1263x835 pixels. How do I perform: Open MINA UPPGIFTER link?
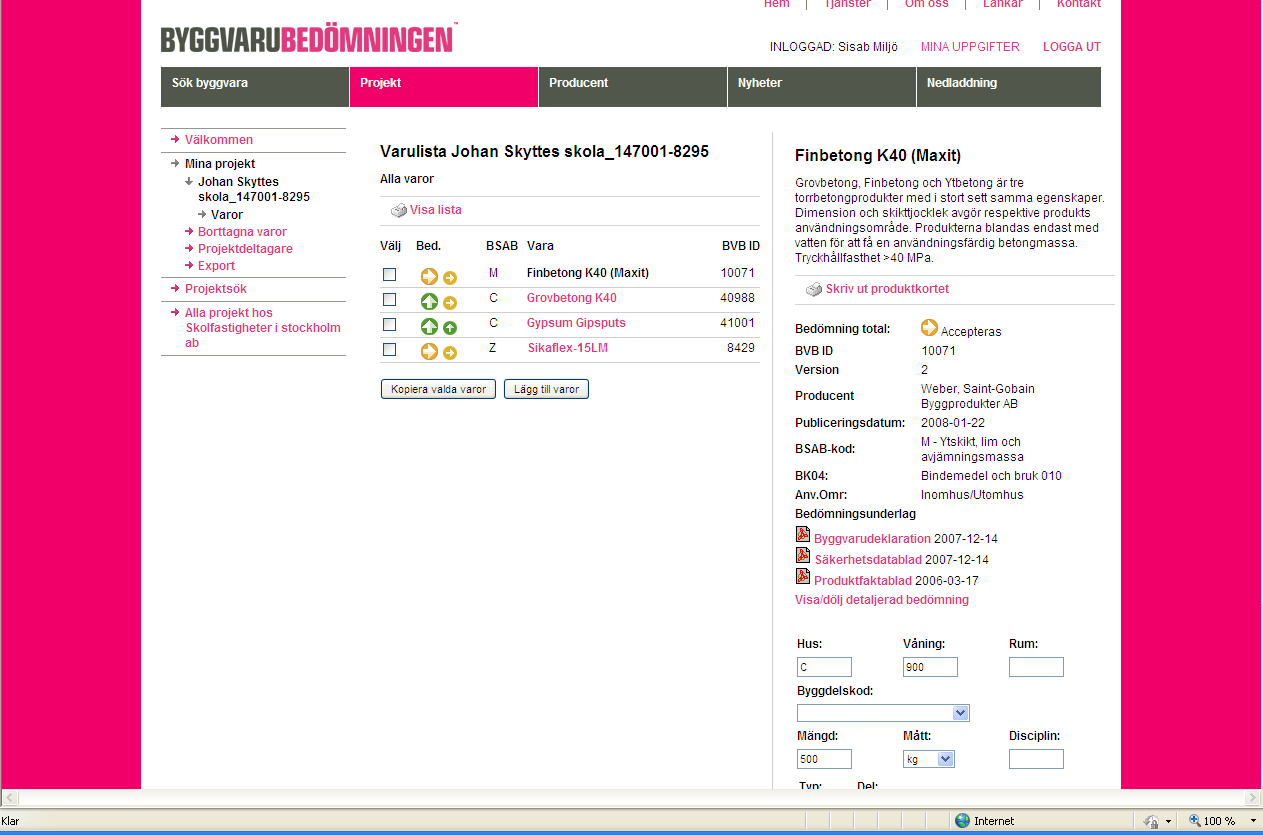(970, 47)
